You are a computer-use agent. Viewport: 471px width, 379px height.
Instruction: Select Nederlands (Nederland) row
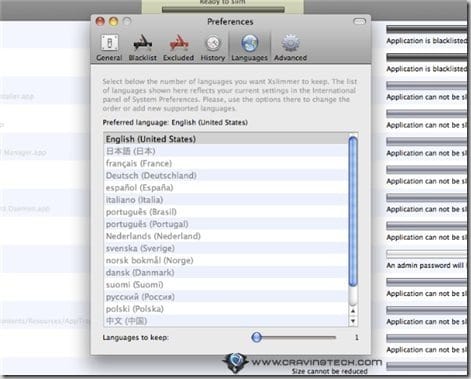[226, 236]
